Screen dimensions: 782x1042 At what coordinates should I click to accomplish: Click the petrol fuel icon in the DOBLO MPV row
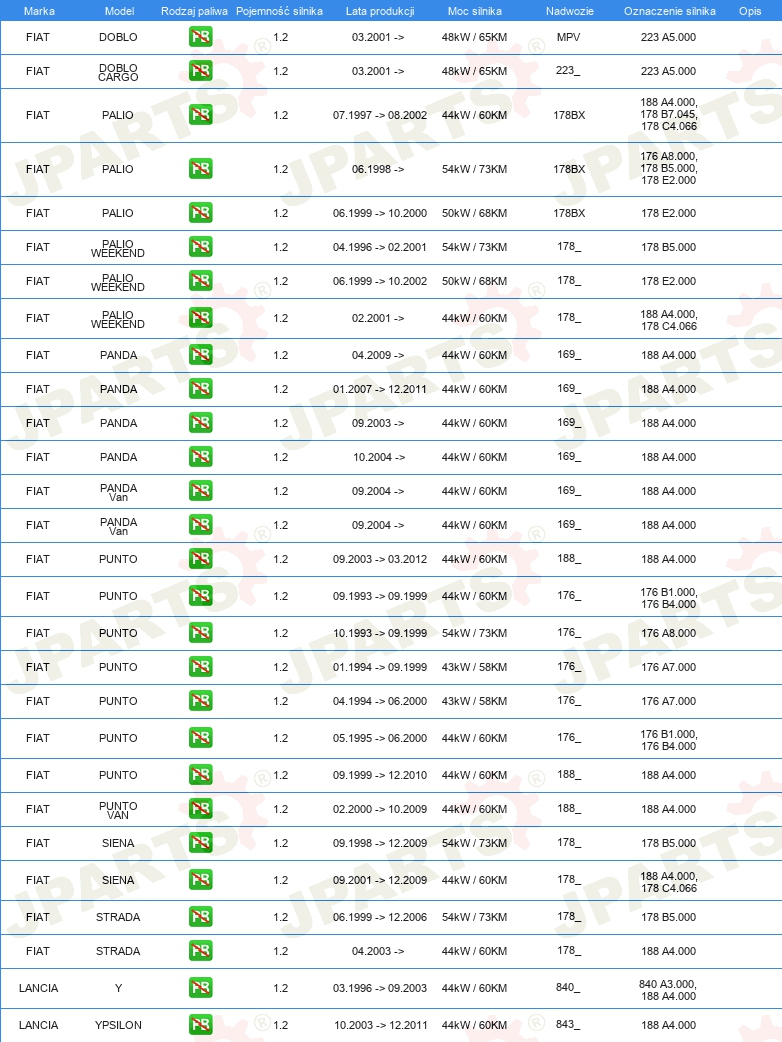click(x=200, y=37)
